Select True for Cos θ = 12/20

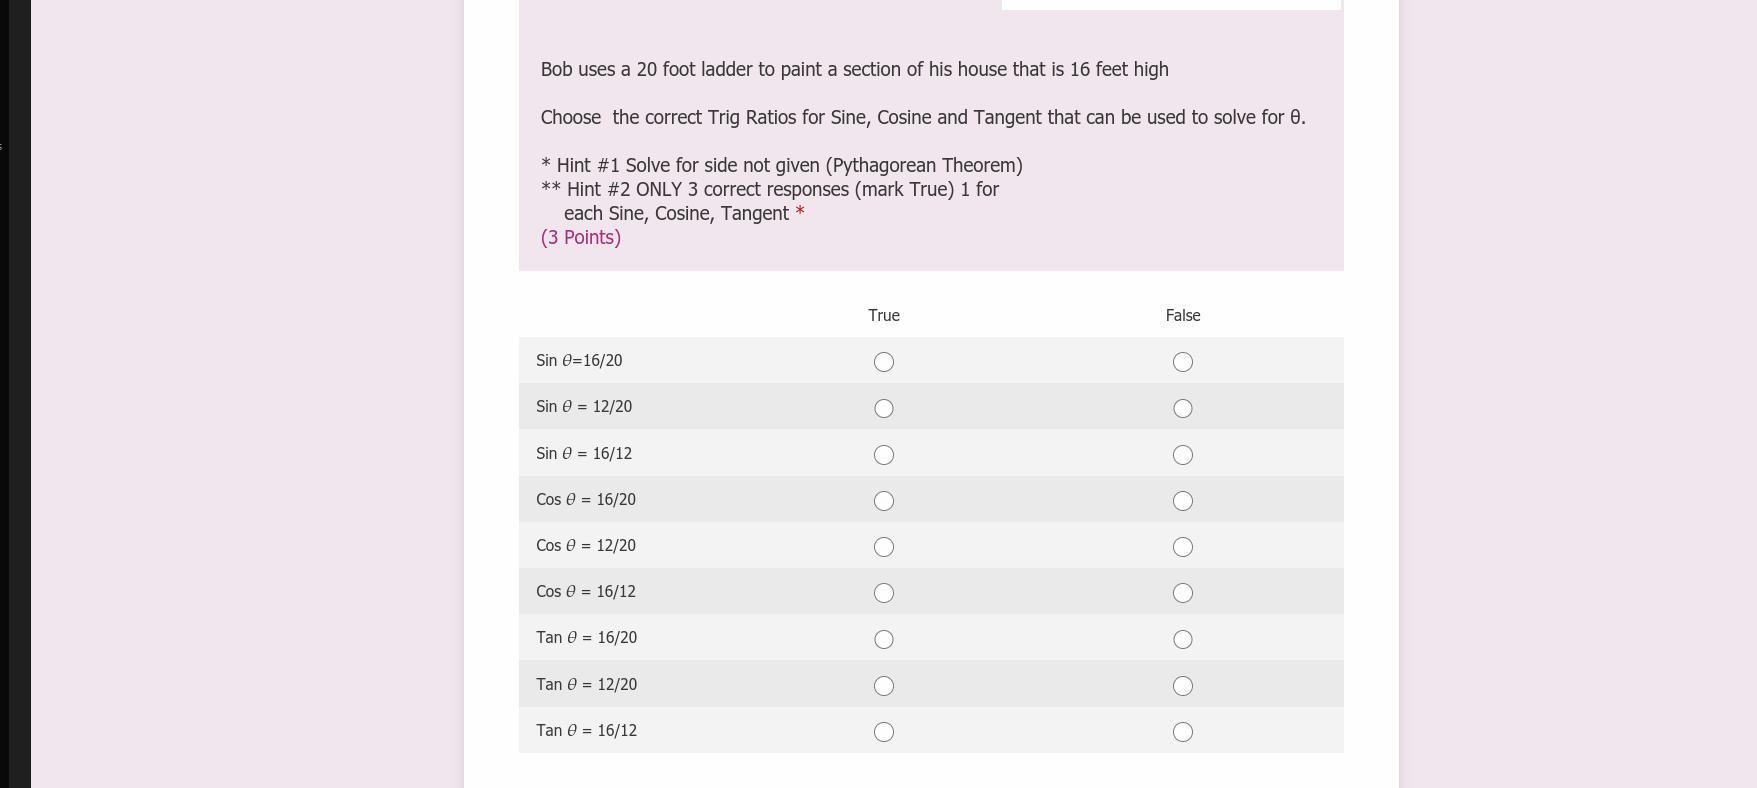883,547
